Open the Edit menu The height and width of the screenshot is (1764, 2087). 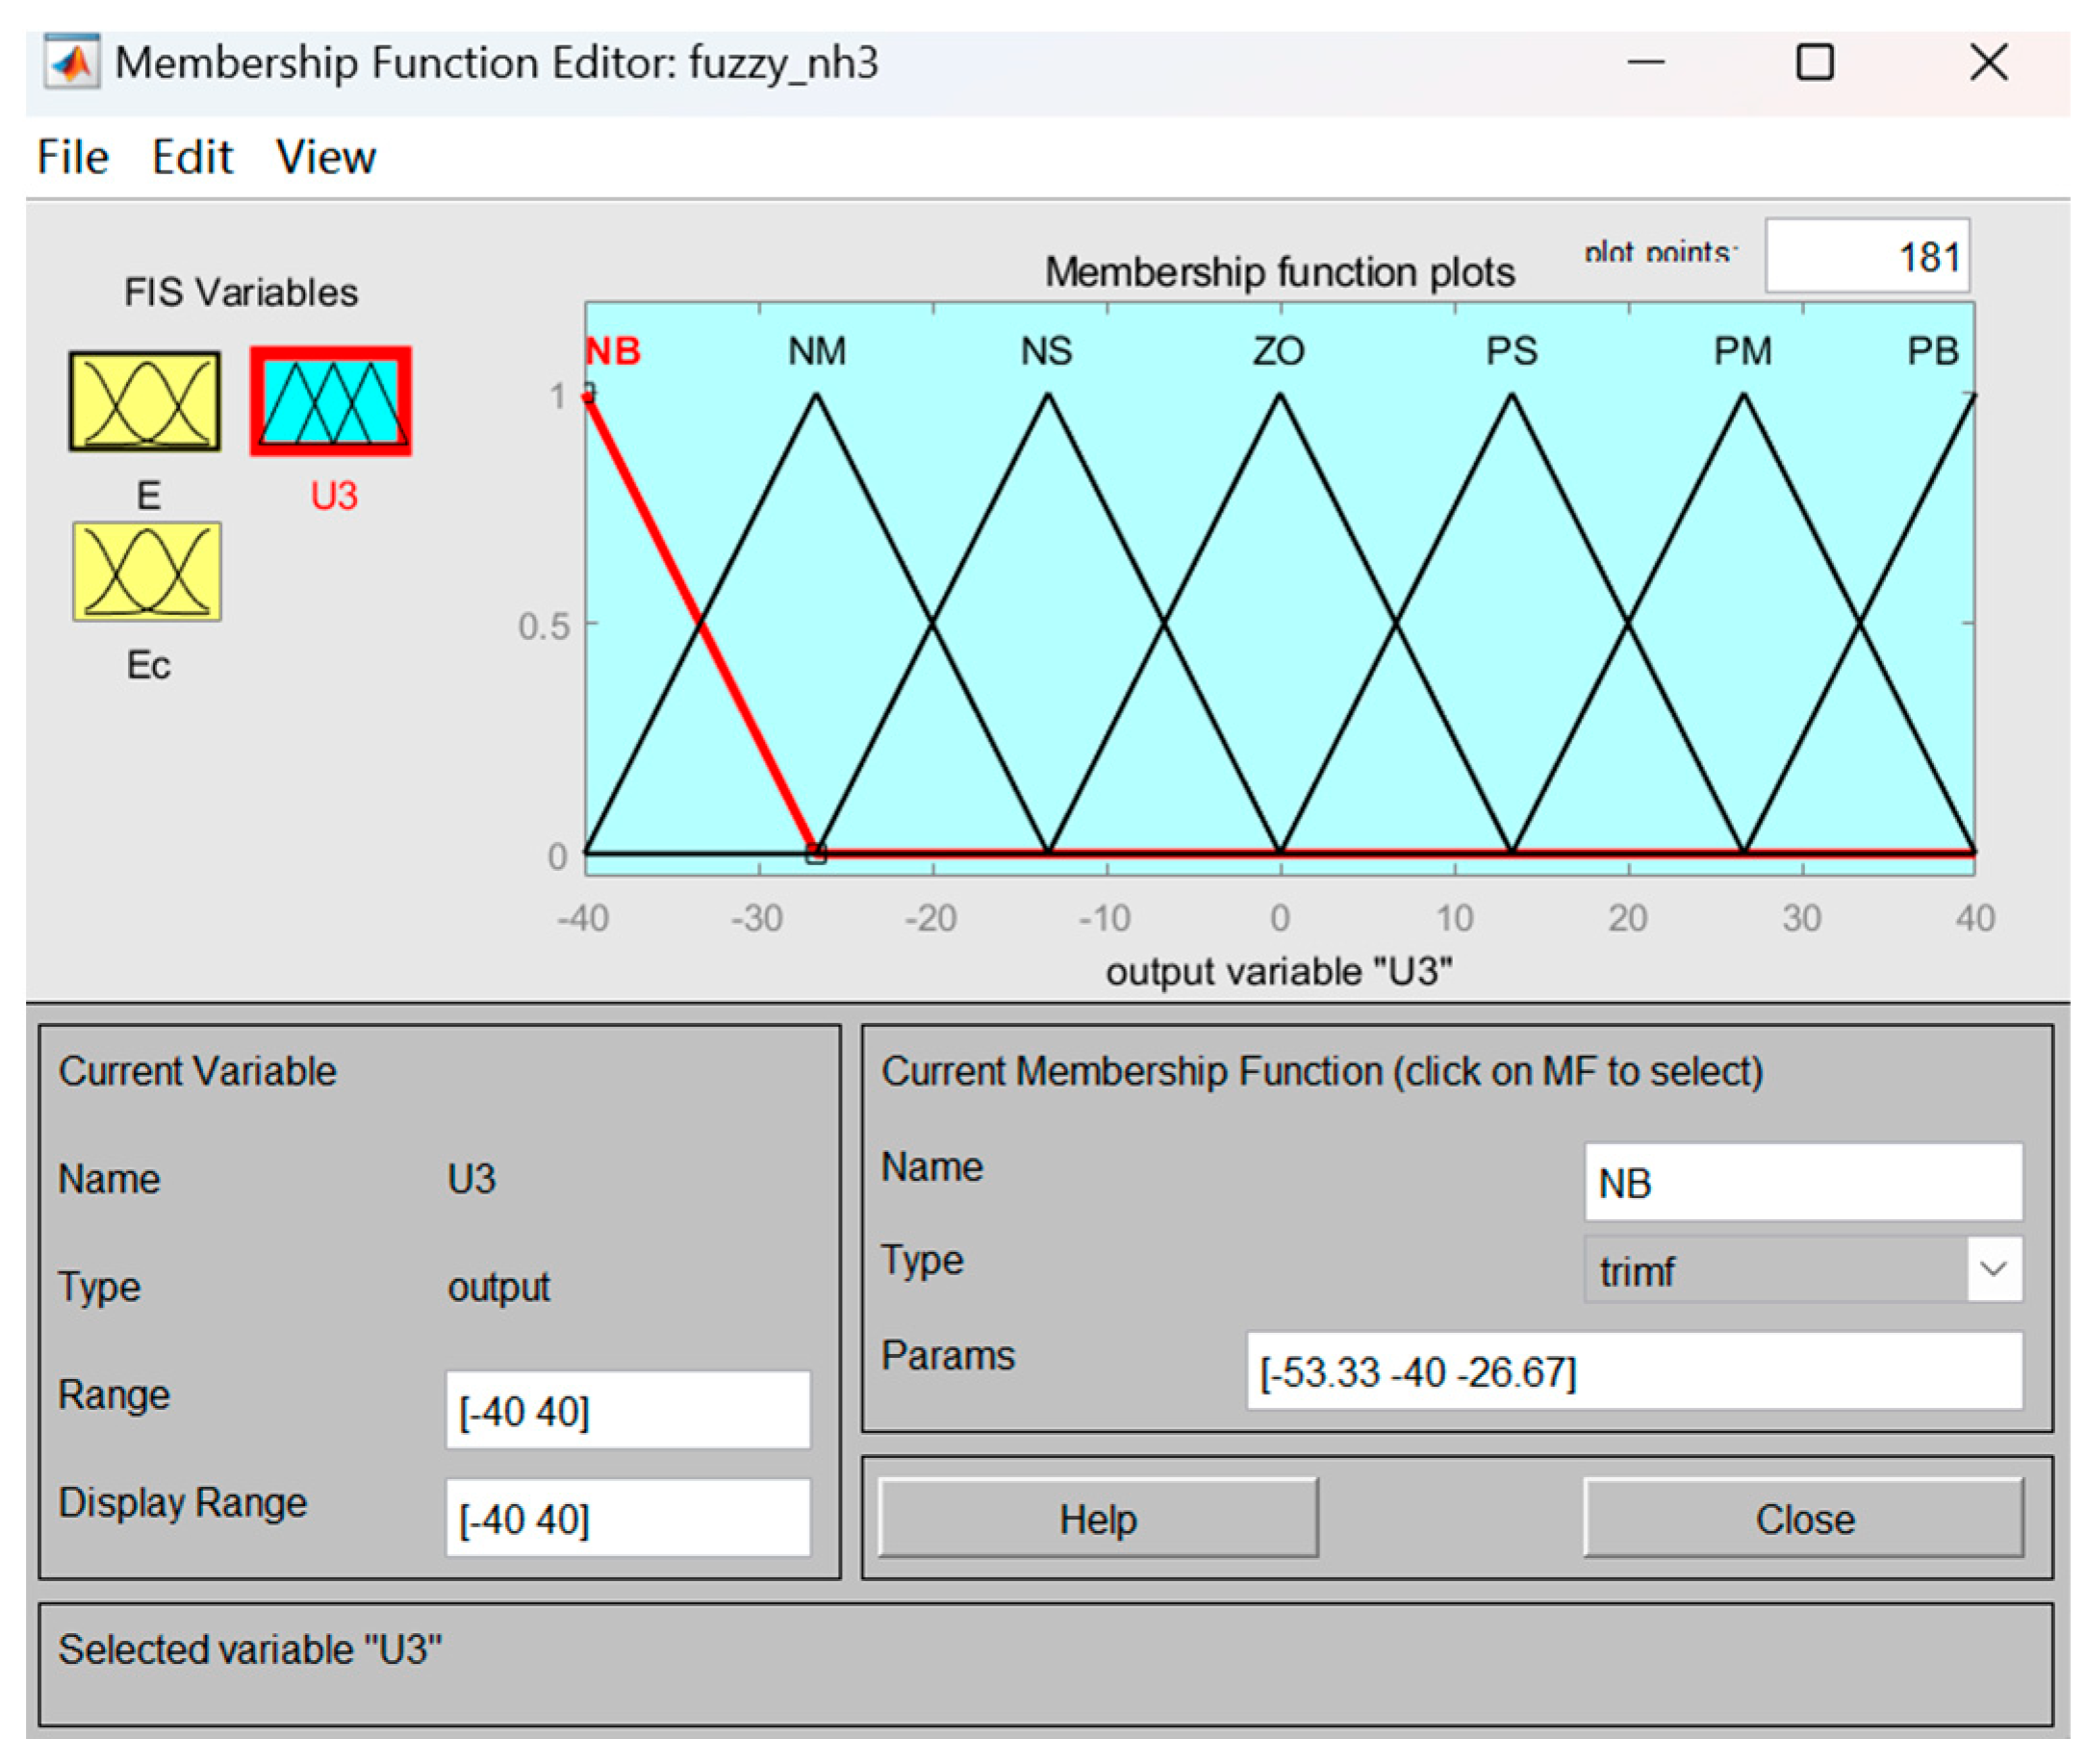[x=192, y=157]
